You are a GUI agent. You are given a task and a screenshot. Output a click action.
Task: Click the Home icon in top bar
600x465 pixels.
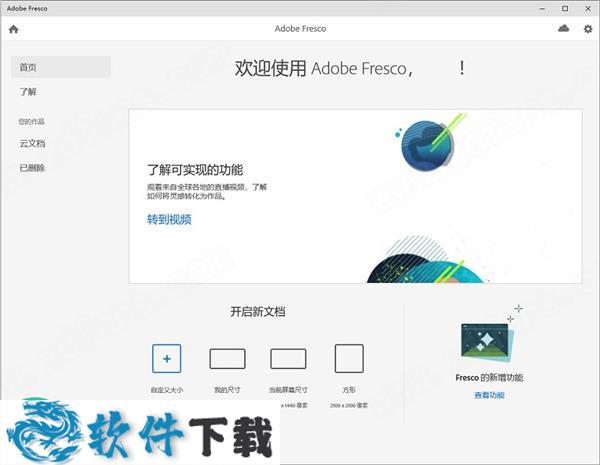13,29
